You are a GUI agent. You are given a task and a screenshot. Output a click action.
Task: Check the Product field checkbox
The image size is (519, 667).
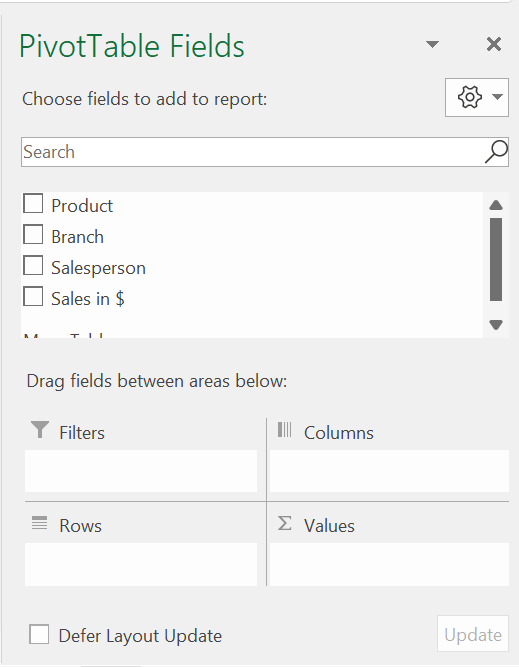[33, 203]
